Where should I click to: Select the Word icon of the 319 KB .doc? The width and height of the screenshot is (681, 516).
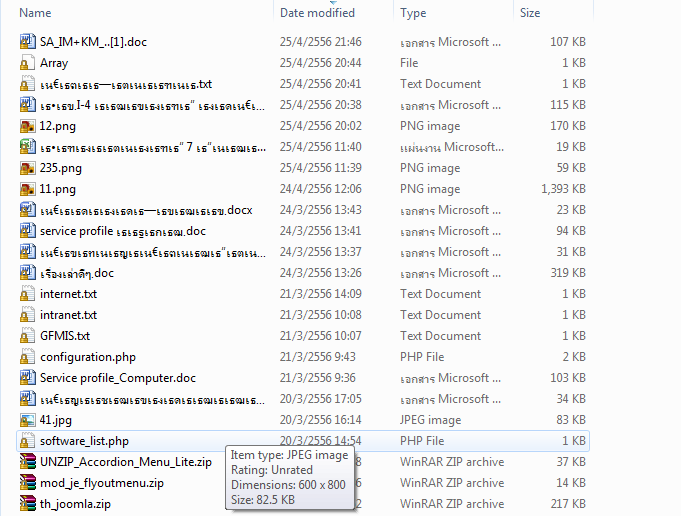(27, 273)
